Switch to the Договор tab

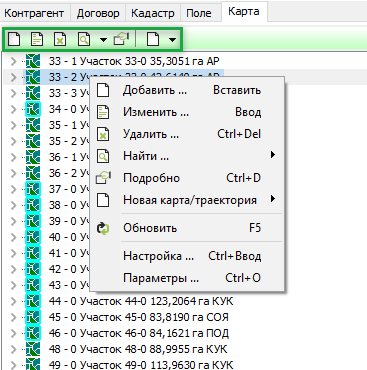click(98, 13)
